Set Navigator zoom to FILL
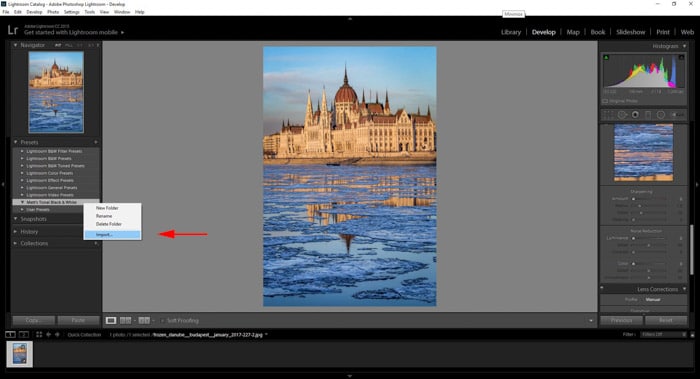Viewport: 700px width, 379px height. pos(69,45)
